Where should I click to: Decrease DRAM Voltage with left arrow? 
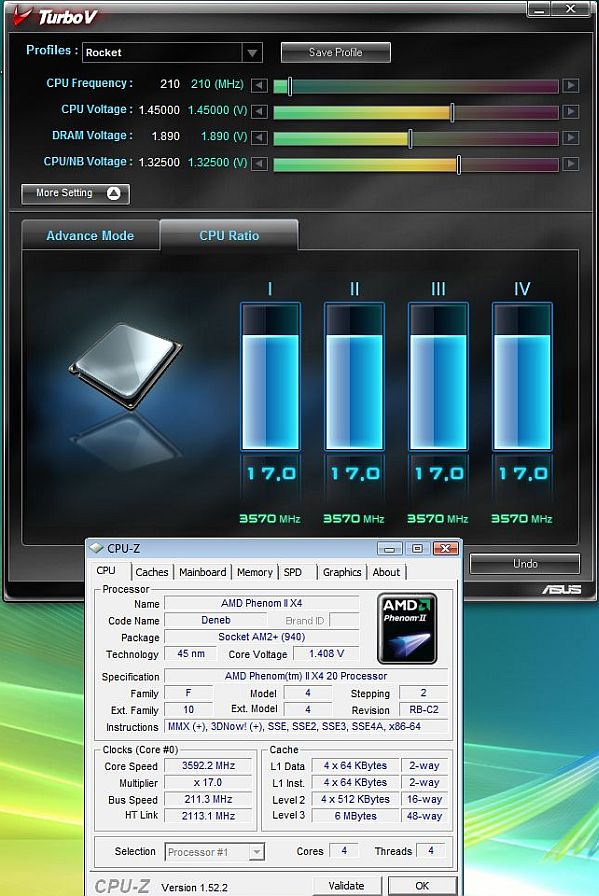259,137
